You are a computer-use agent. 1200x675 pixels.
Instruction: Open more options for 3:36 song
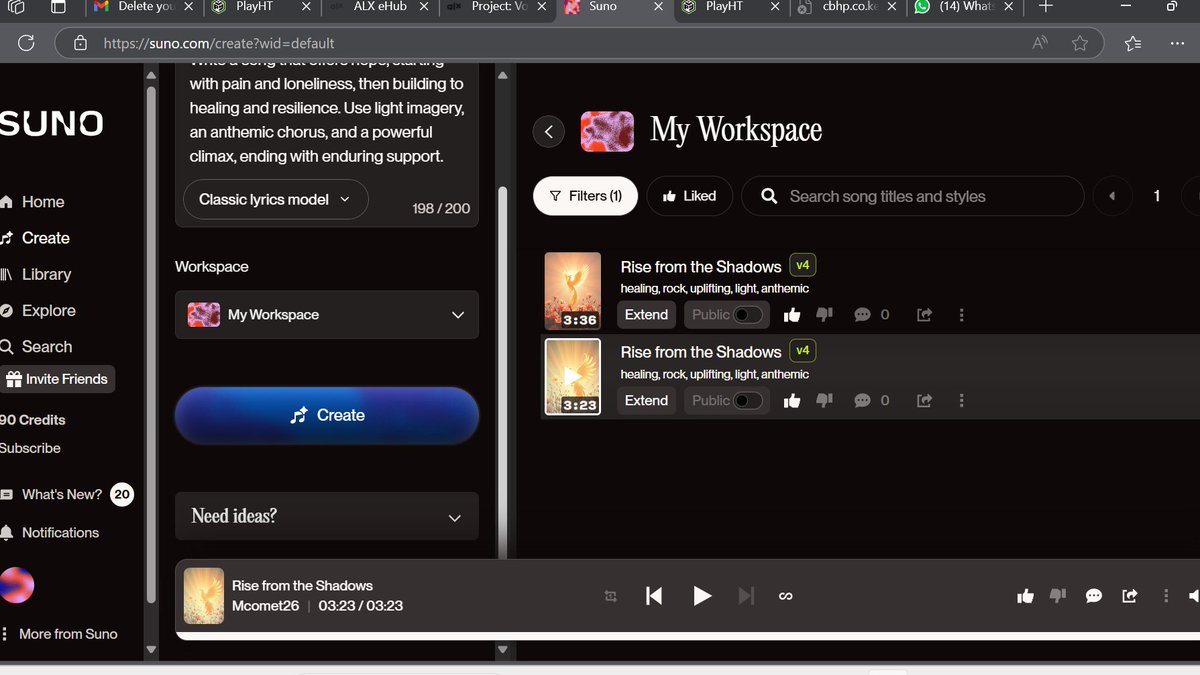coord(961,315)
